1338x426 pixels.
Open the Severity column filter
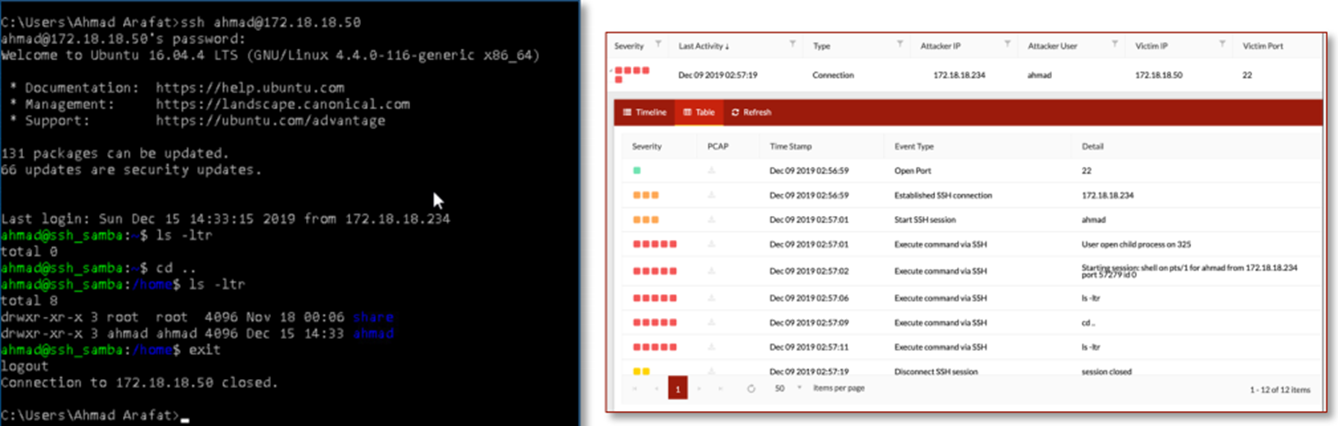657,45
